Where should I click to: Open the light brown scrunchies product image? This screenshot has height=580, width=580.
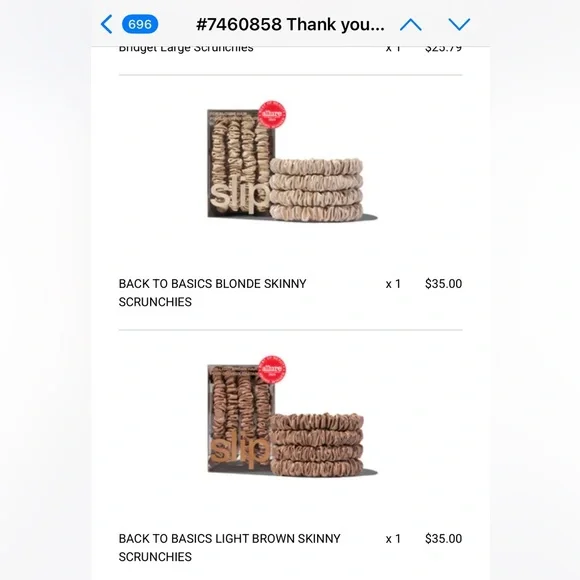point(292,417)
